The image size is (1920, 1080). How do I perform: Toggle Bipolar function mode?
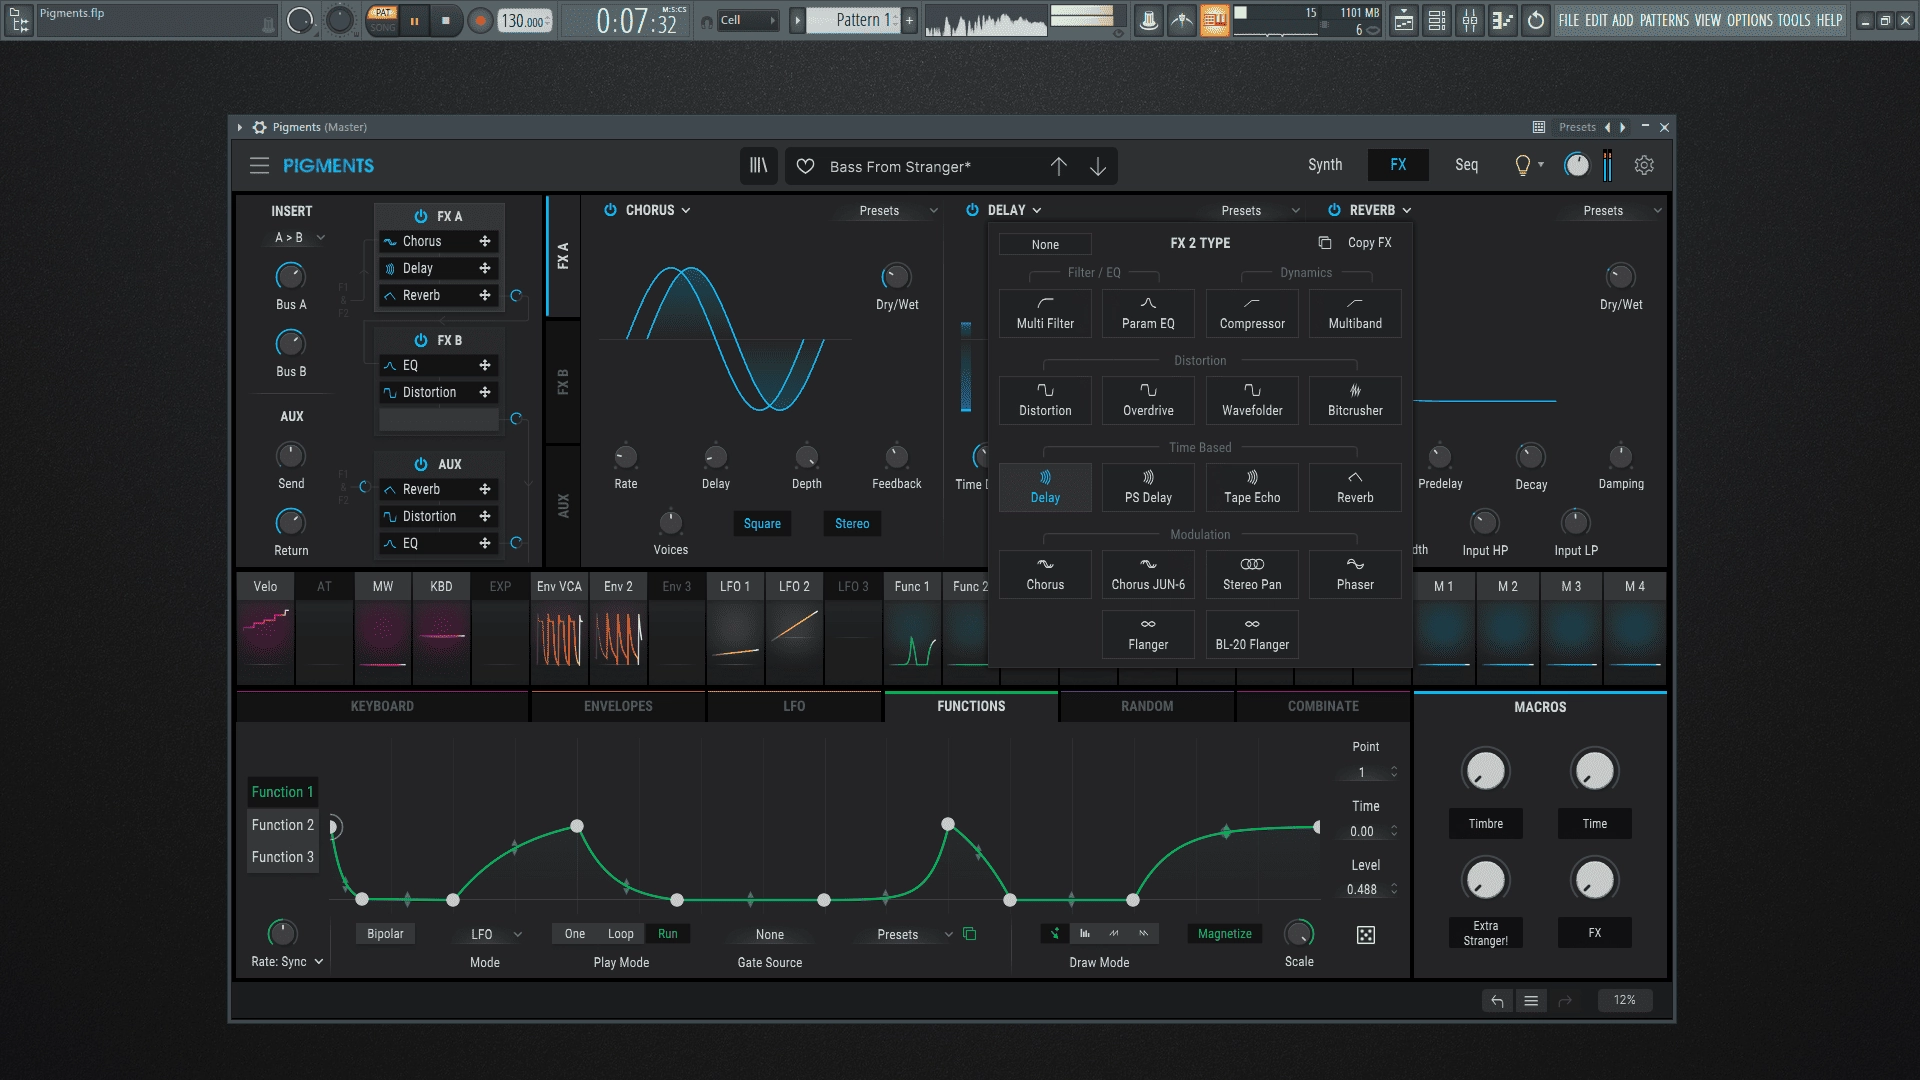(385, 934)
